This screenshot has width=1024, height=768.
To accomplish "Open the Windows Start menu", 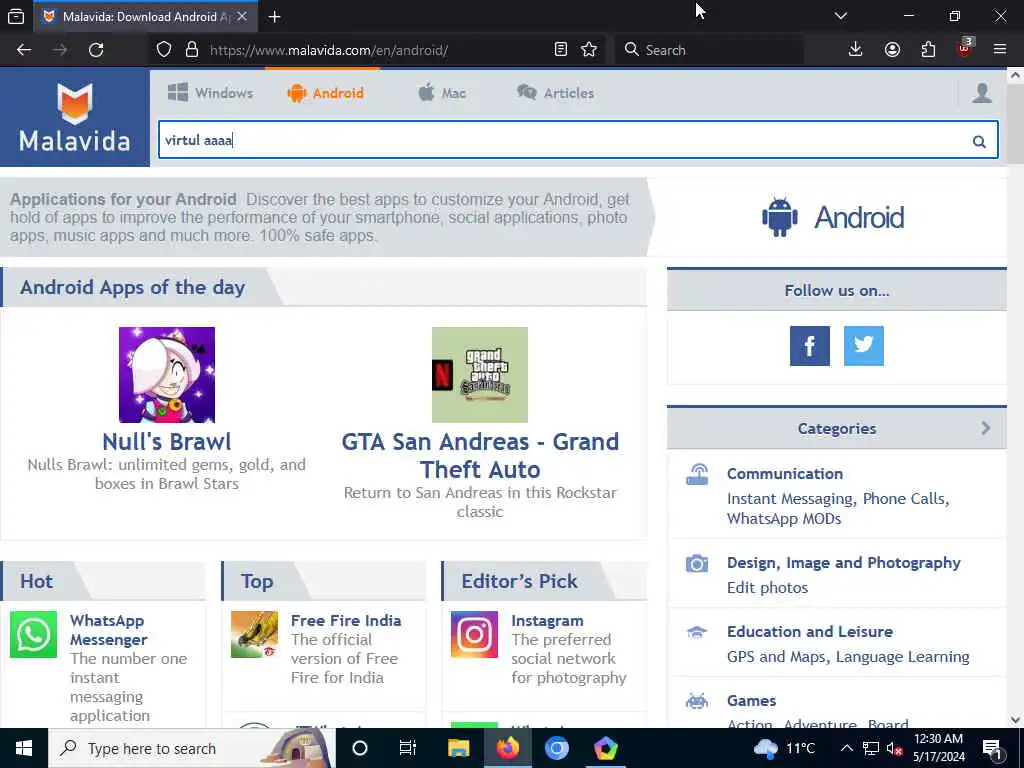I will (x=24, y=748).
